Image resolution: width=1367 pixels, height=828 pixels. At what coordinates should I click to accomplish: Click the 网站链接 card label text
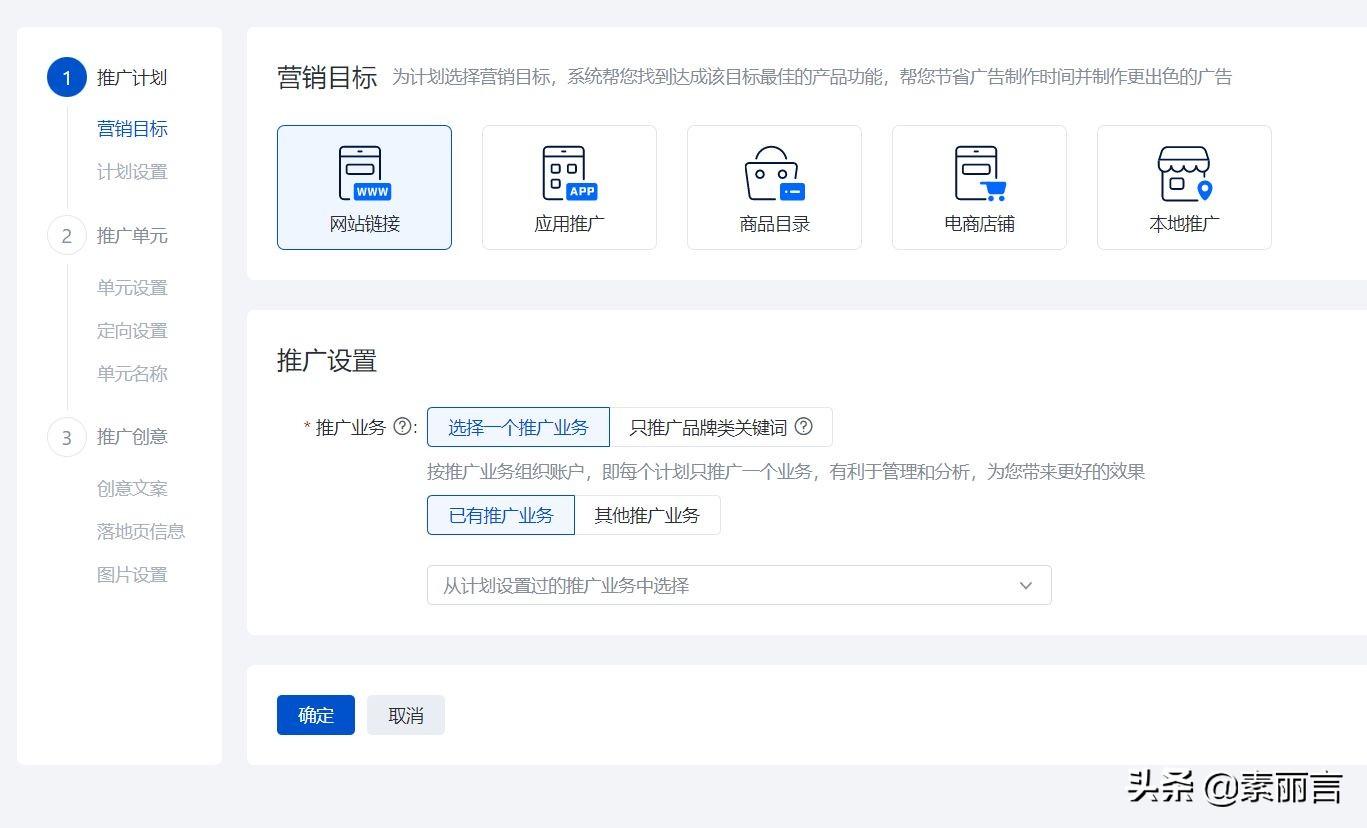(x=365, y=224)
